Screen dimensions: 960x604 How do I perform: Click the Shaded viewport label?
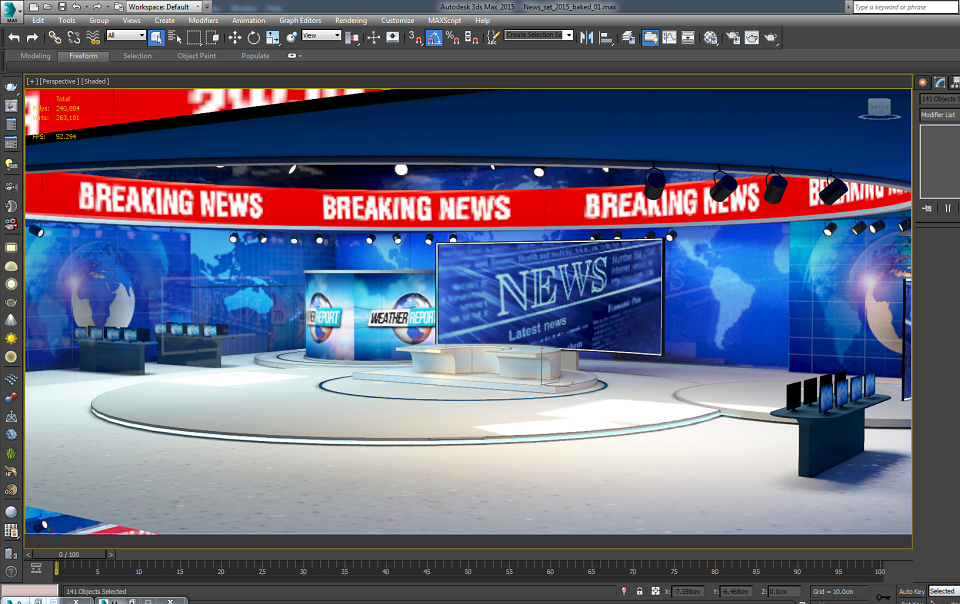[95, 81]
